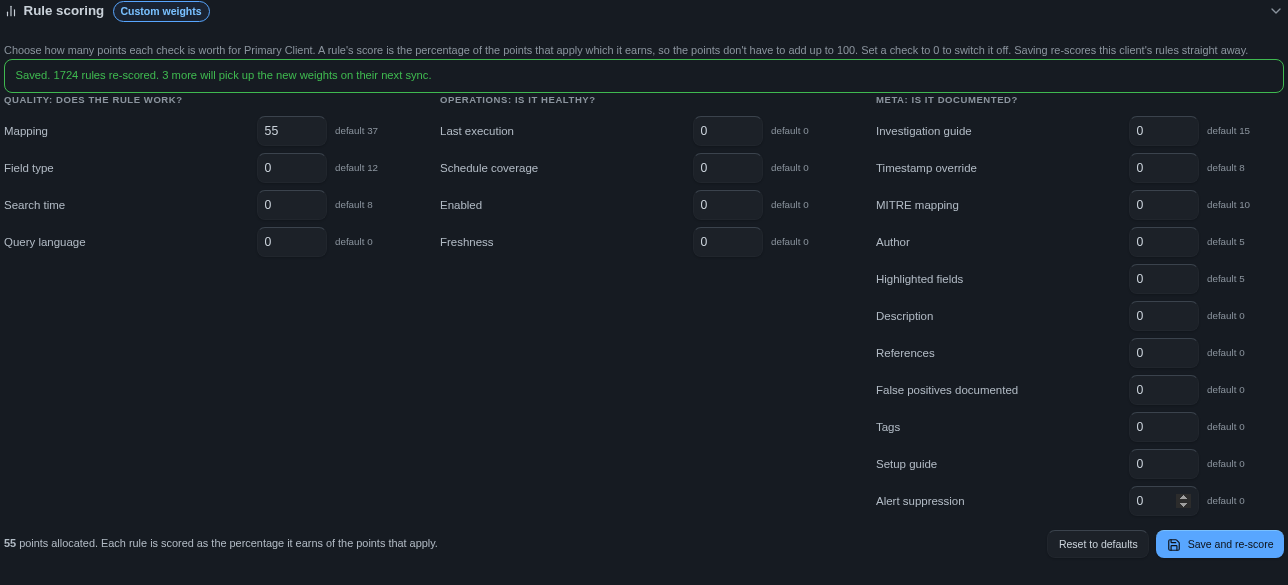Click the Rule scoring bar chart icon
This screenshot has width=1288, height=585.
(11, 11)
